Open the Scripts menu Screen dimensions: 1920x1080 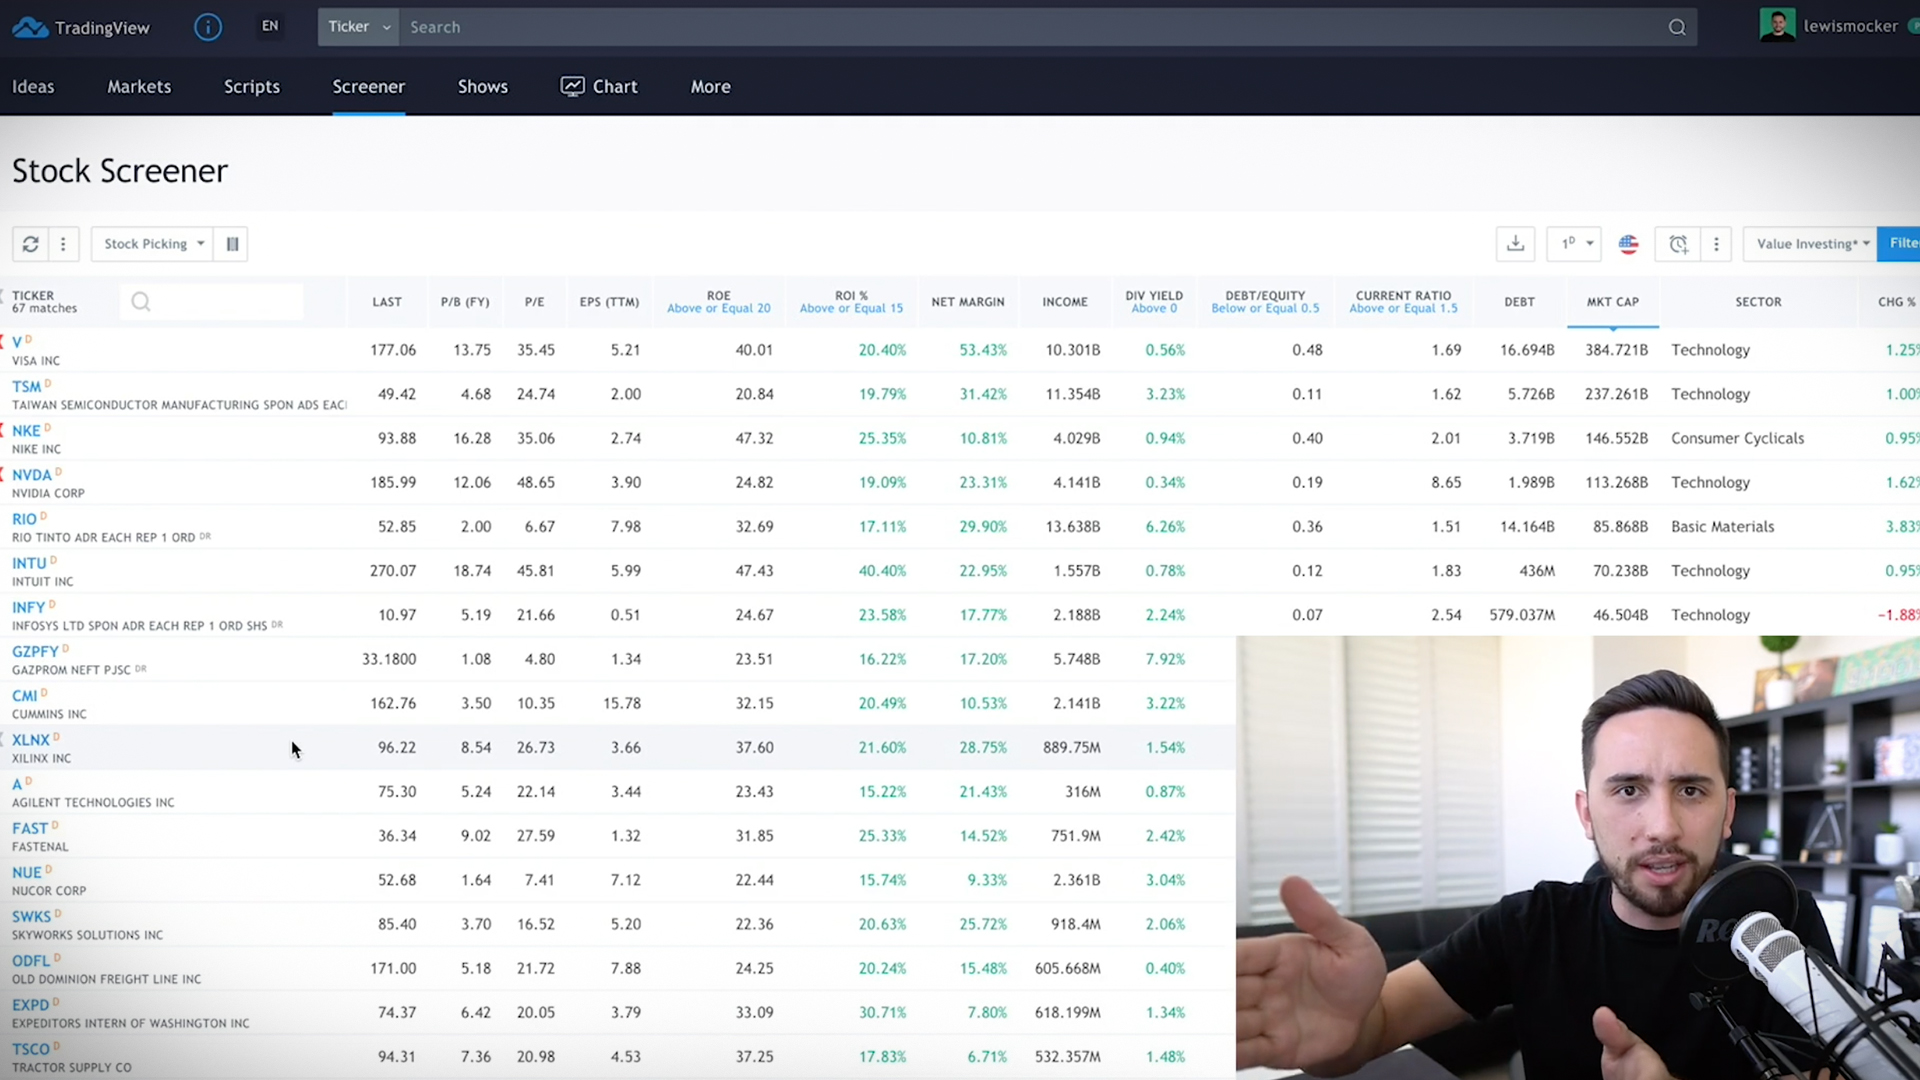(x=252, y=87)
